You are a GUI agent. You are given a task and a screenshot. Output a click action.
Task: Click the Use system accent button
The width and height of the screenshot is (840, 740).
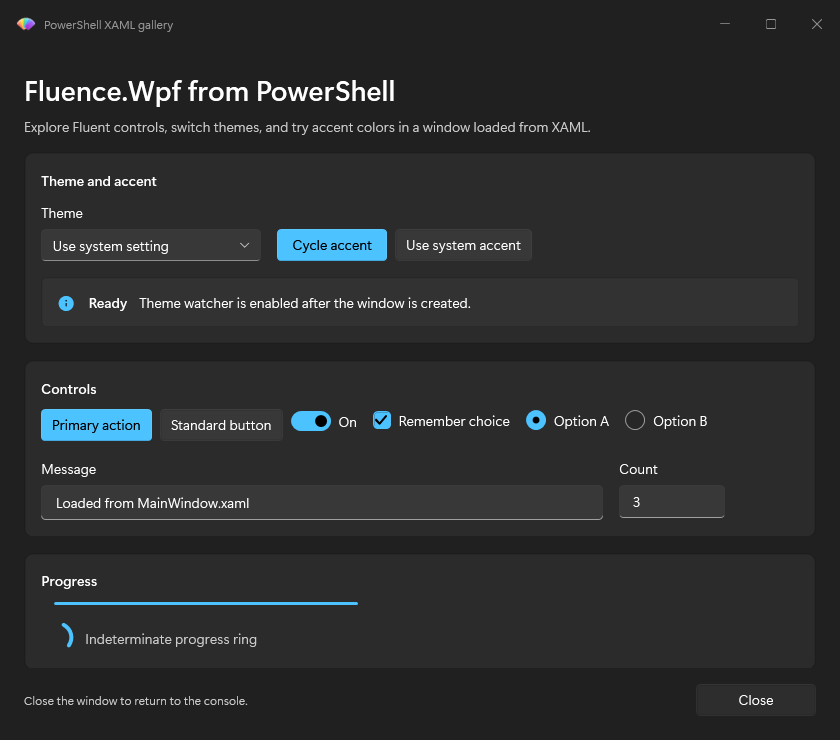pyautogui.click(x=463, y=245)
